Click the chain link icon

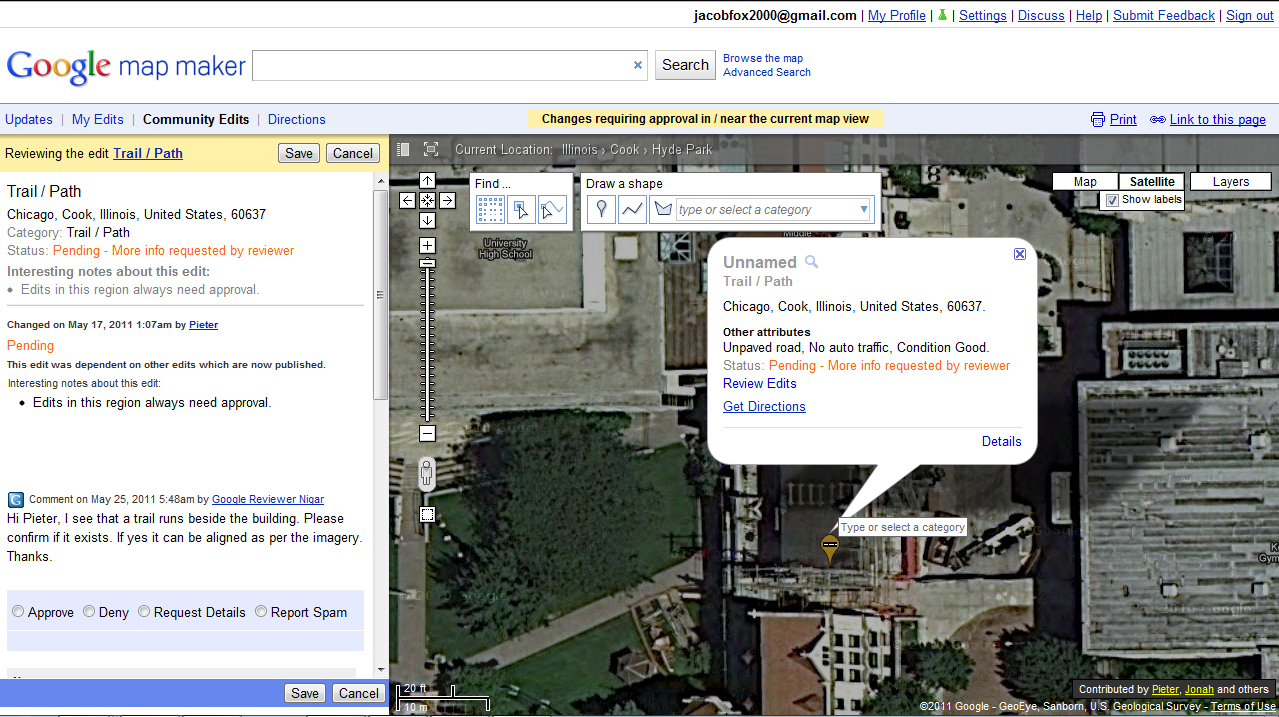[1158, 119]
